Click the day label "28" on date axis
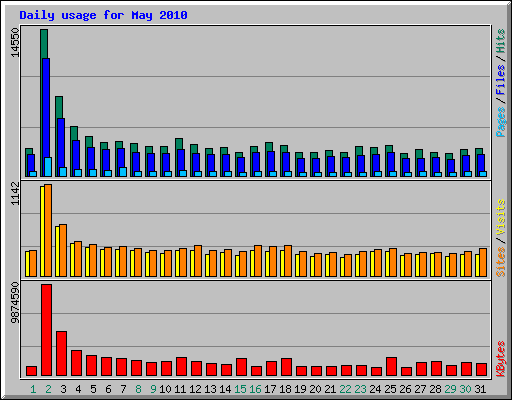The height and width of the screenshot is (400, 512). click(435, 389)
